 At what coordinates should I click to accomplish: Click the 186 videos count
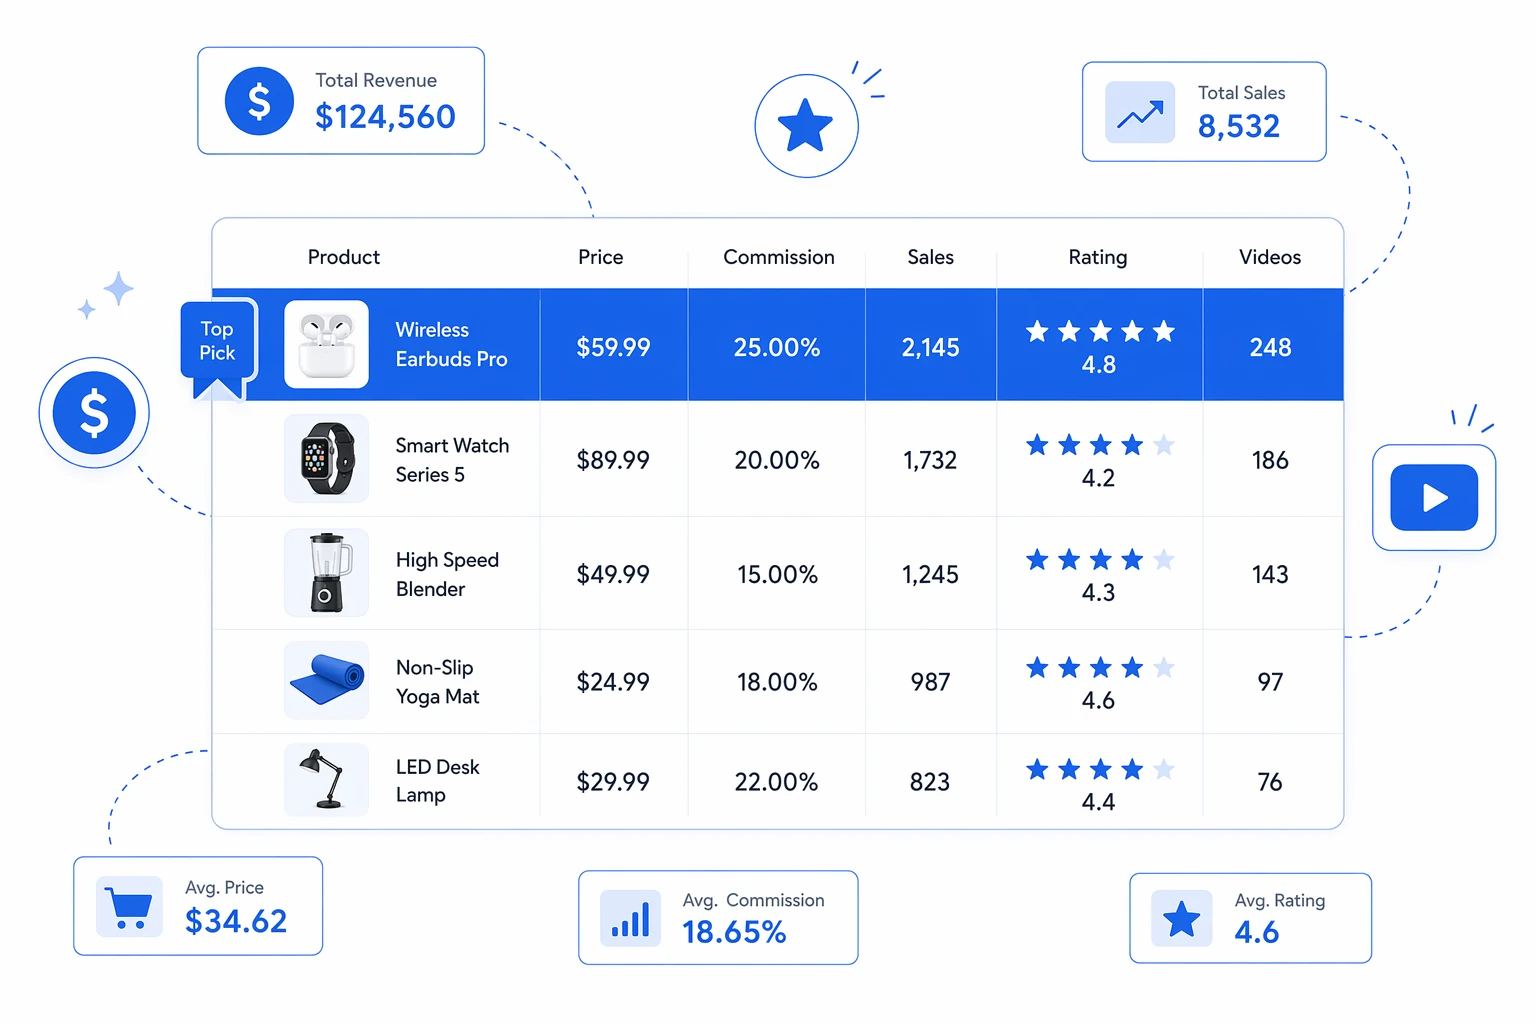1270,460
